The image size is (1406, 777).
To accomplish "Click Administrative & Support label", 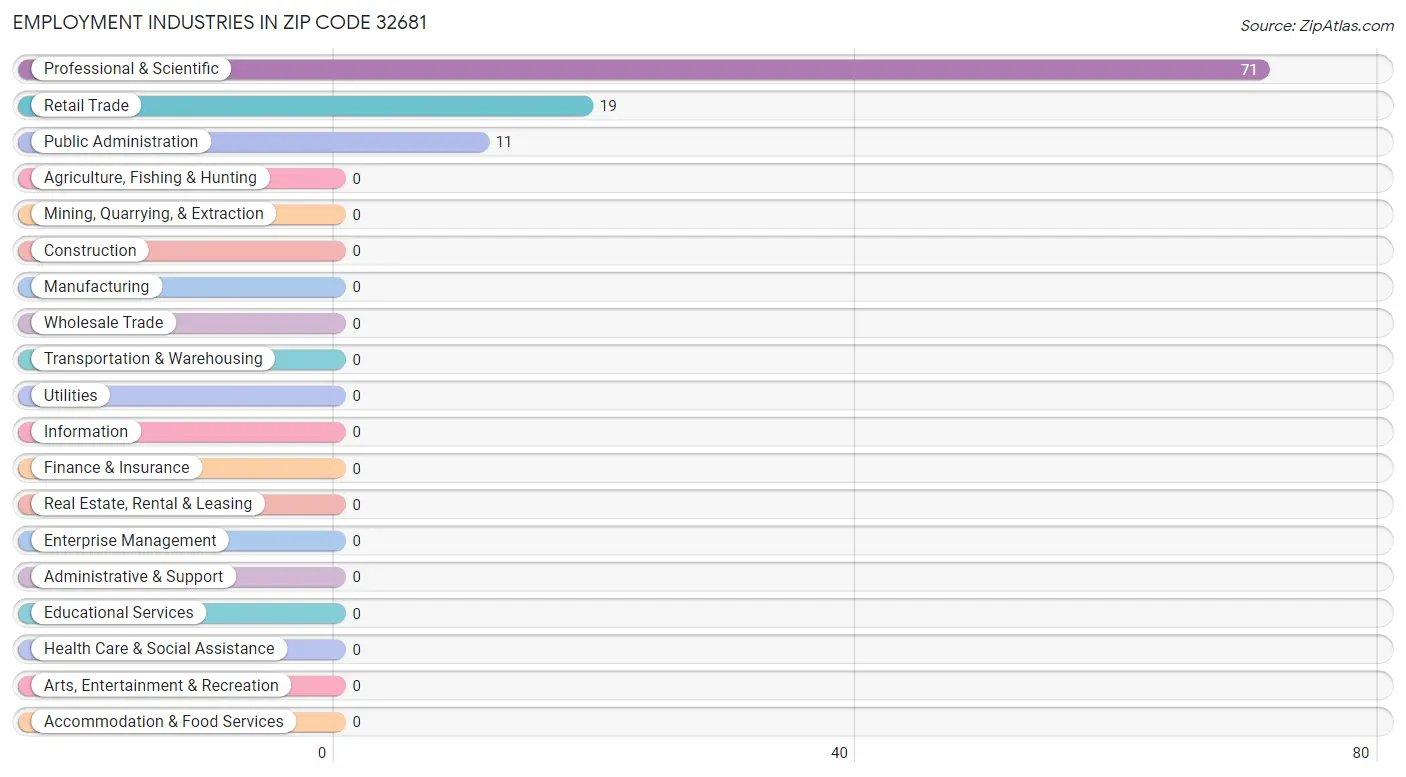I will [134, 577].
